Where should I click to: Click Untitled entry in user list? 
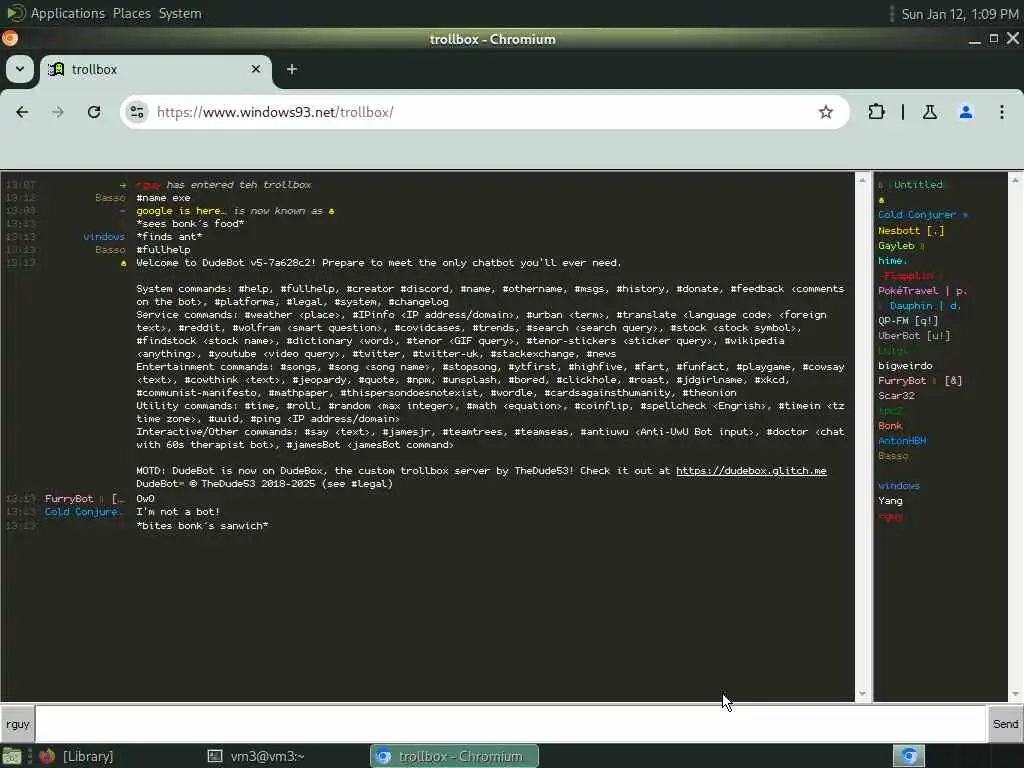918,185
